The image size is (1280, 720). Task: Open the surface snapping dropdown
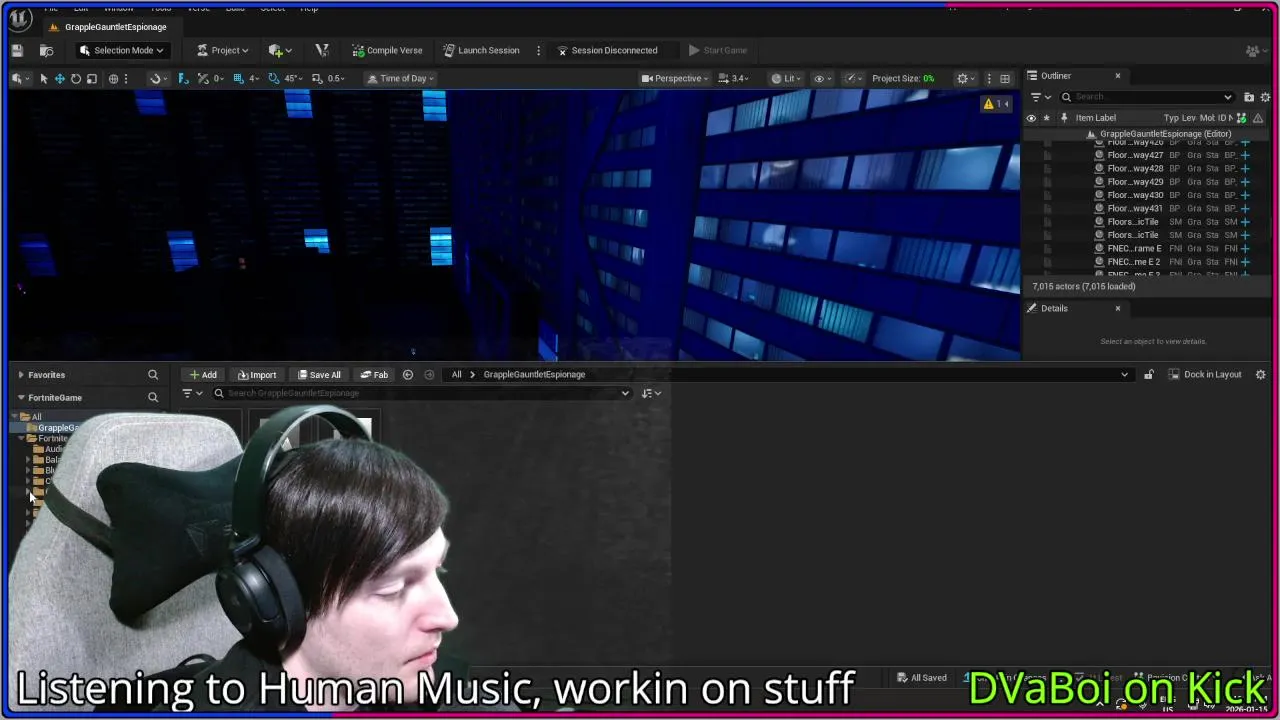(157, 78)
